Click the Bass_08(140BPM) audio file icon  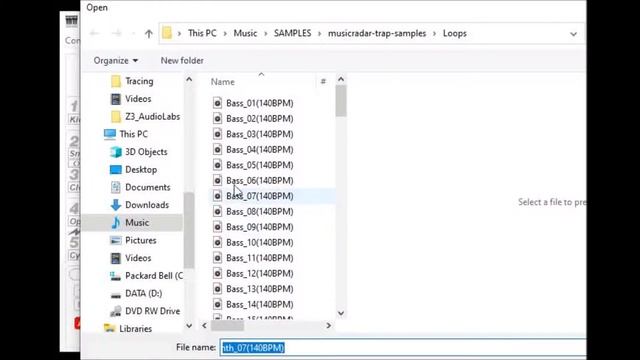pyautogui.click(x=218, y=211)
